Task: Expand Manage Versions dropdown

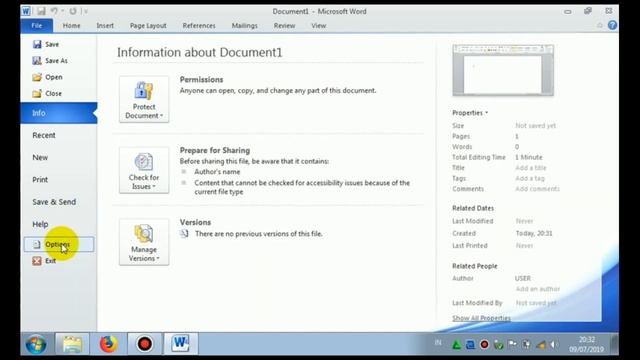Action: (x=144, y=242)
